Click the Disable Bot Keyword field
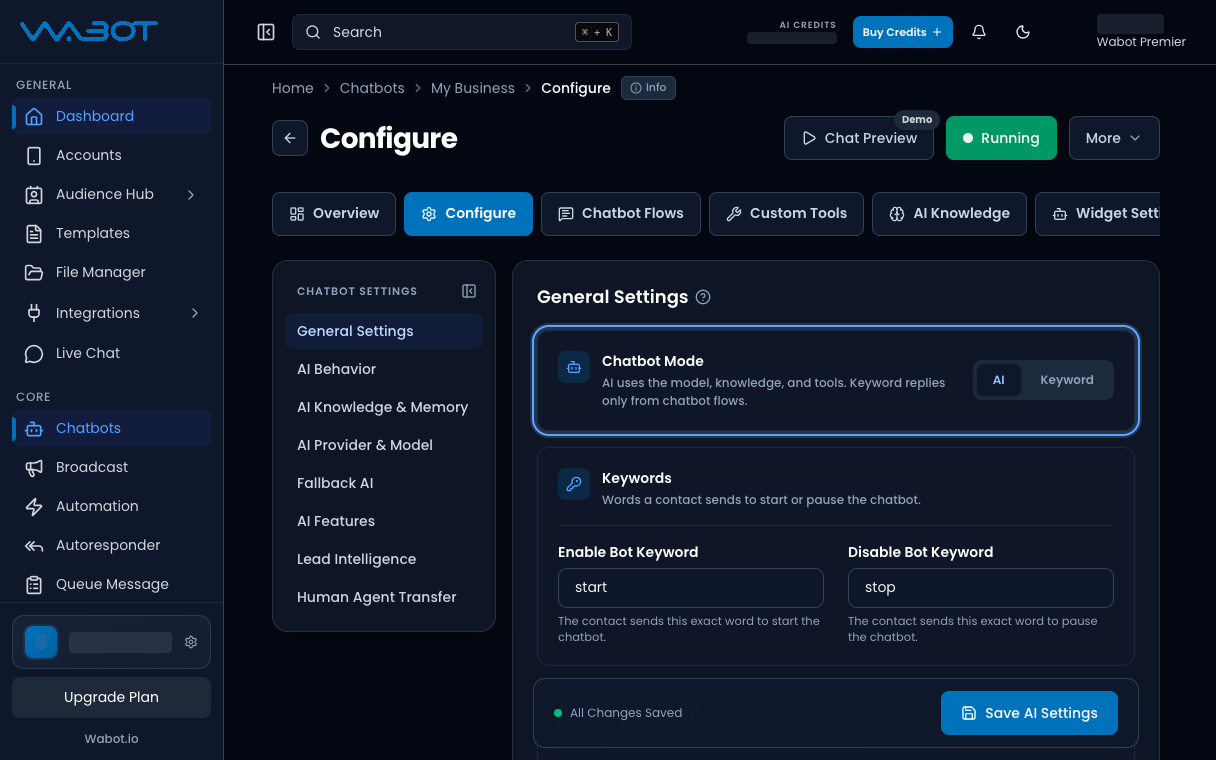This screenshot has width=1216, height=760. pos(981,588)
